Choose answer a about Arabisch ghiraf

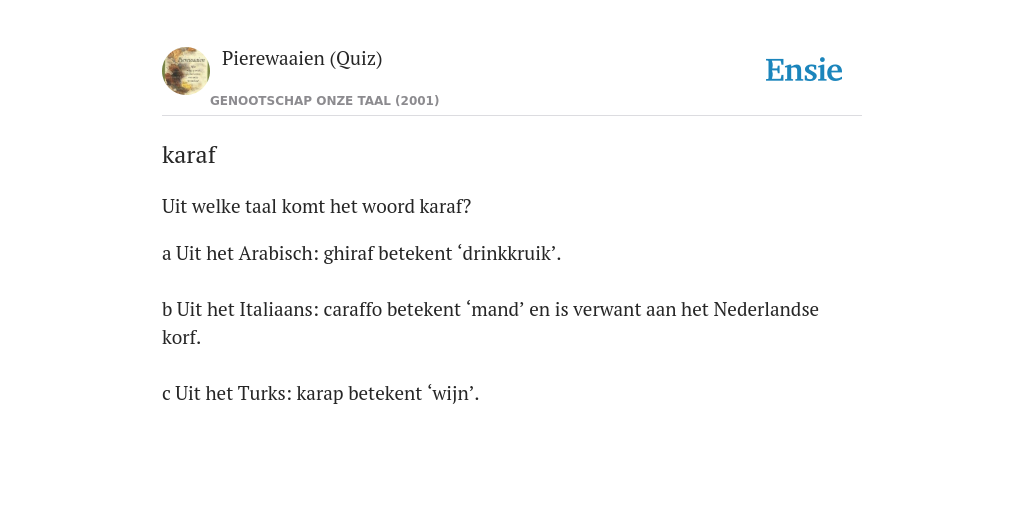(361, 253)
